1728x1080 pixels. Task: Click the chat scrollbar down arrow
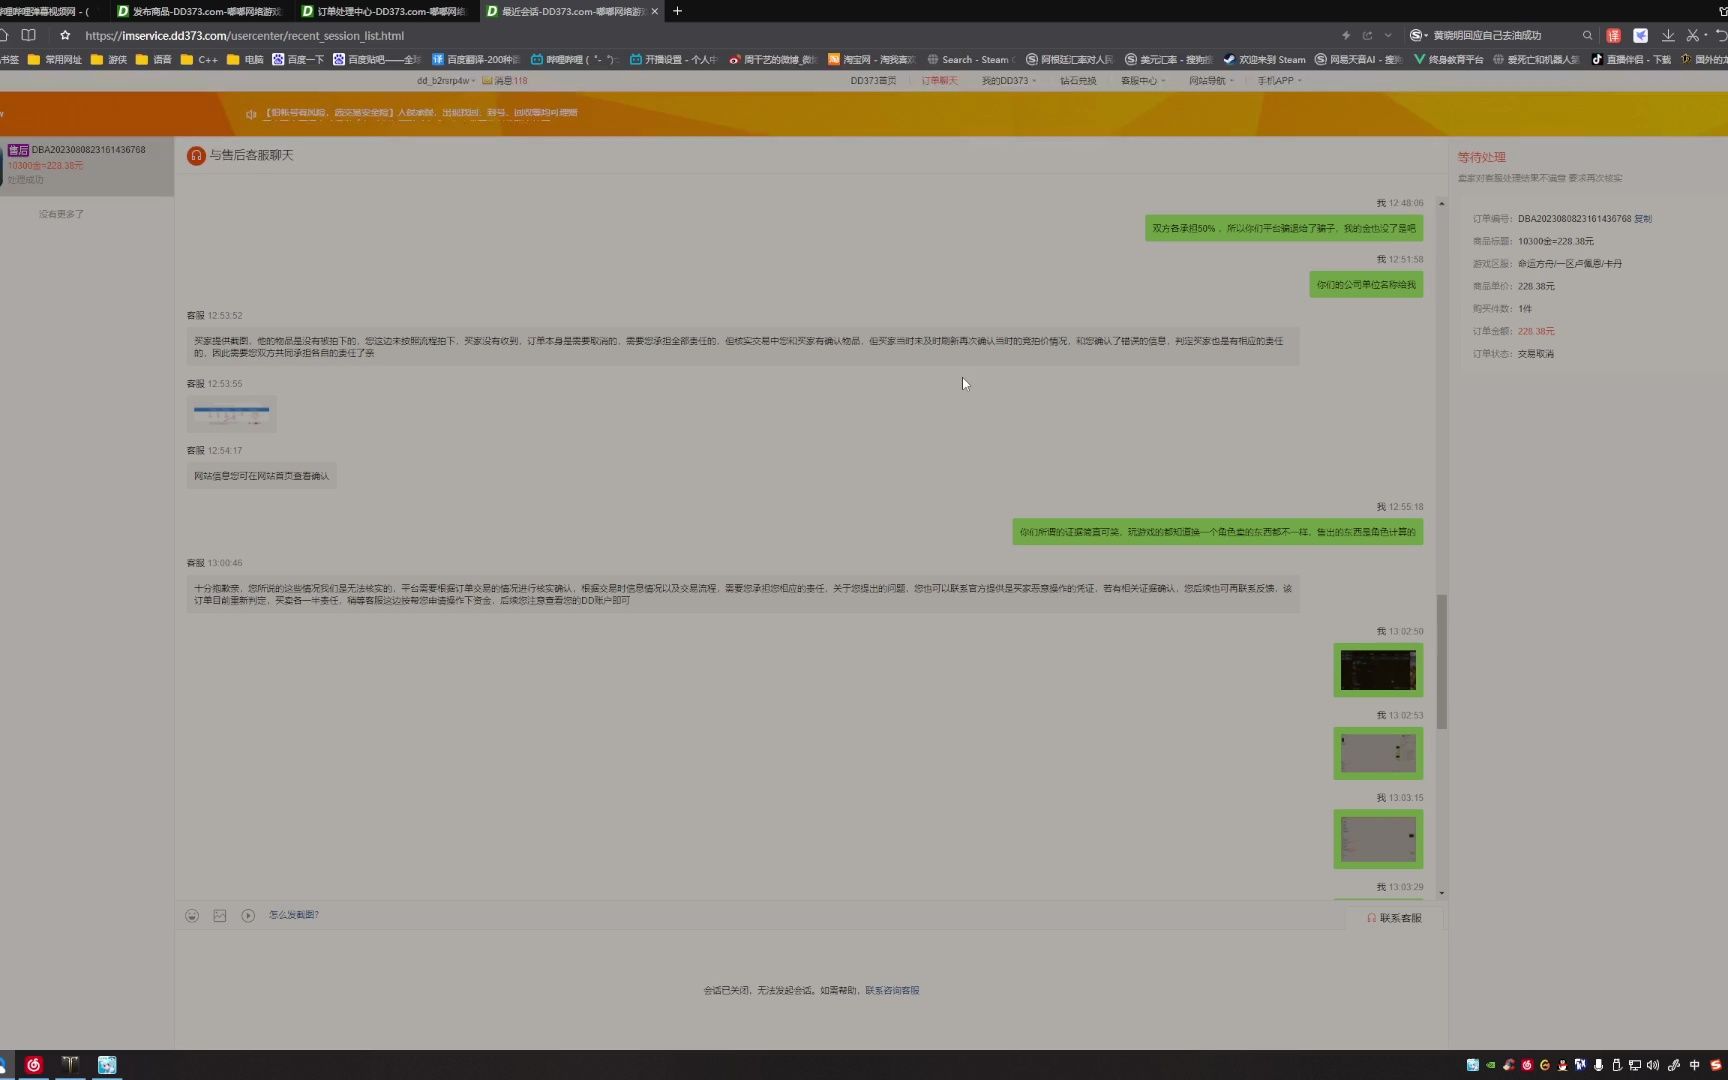[x=1441, y=892]
